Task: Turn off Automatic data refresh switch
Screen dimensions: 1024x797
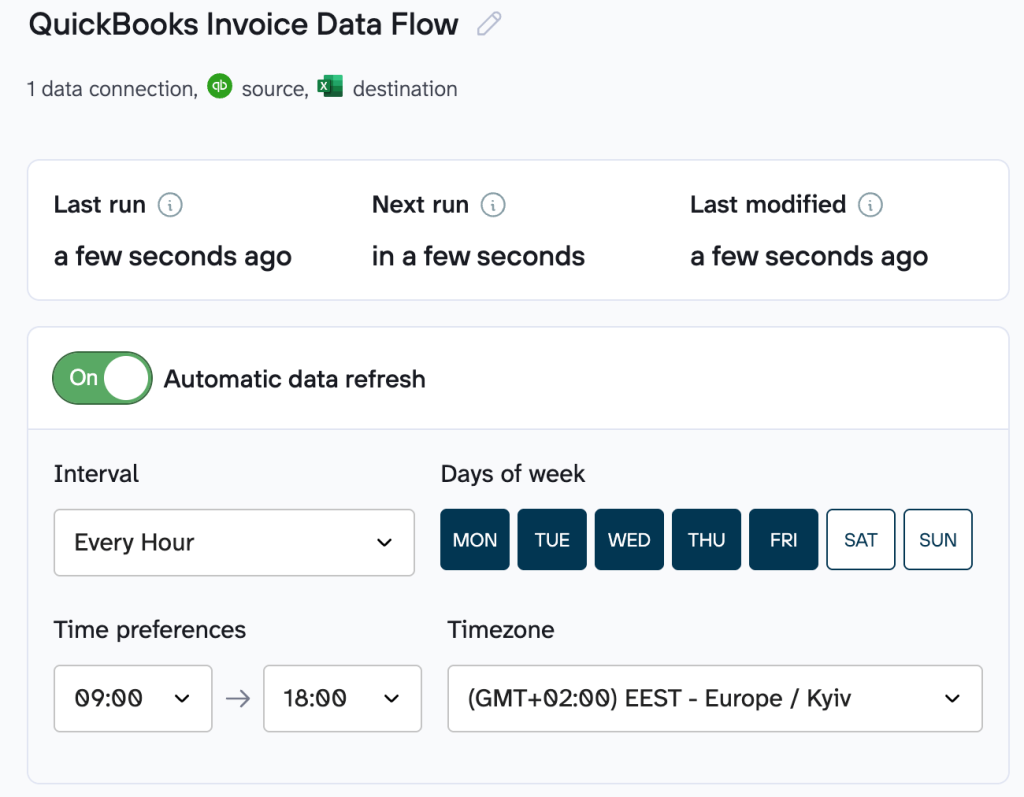Action: 102,378
